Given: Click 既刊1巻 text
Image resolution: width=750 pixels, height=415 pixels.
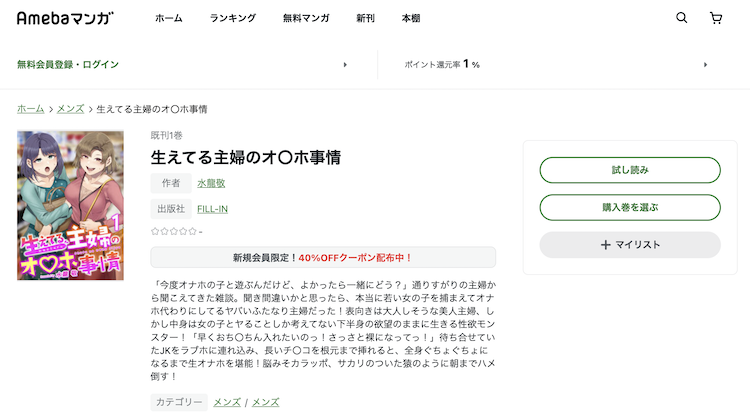Looking at the screenshot, I should [x=166, y=135].
